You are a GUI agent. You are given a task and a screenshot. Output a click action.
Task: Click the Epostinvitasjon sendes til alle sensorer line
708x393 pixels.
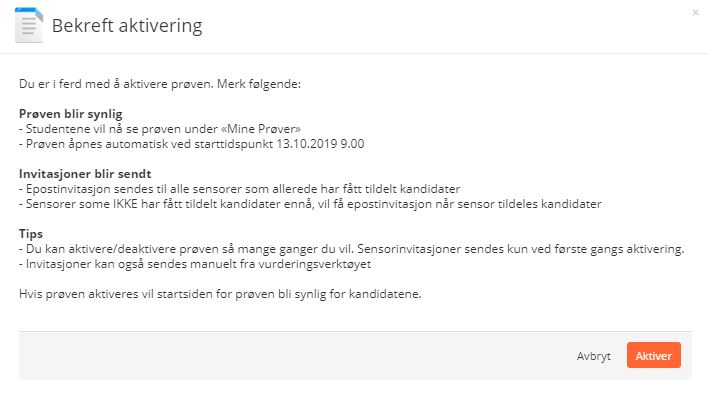240,189
